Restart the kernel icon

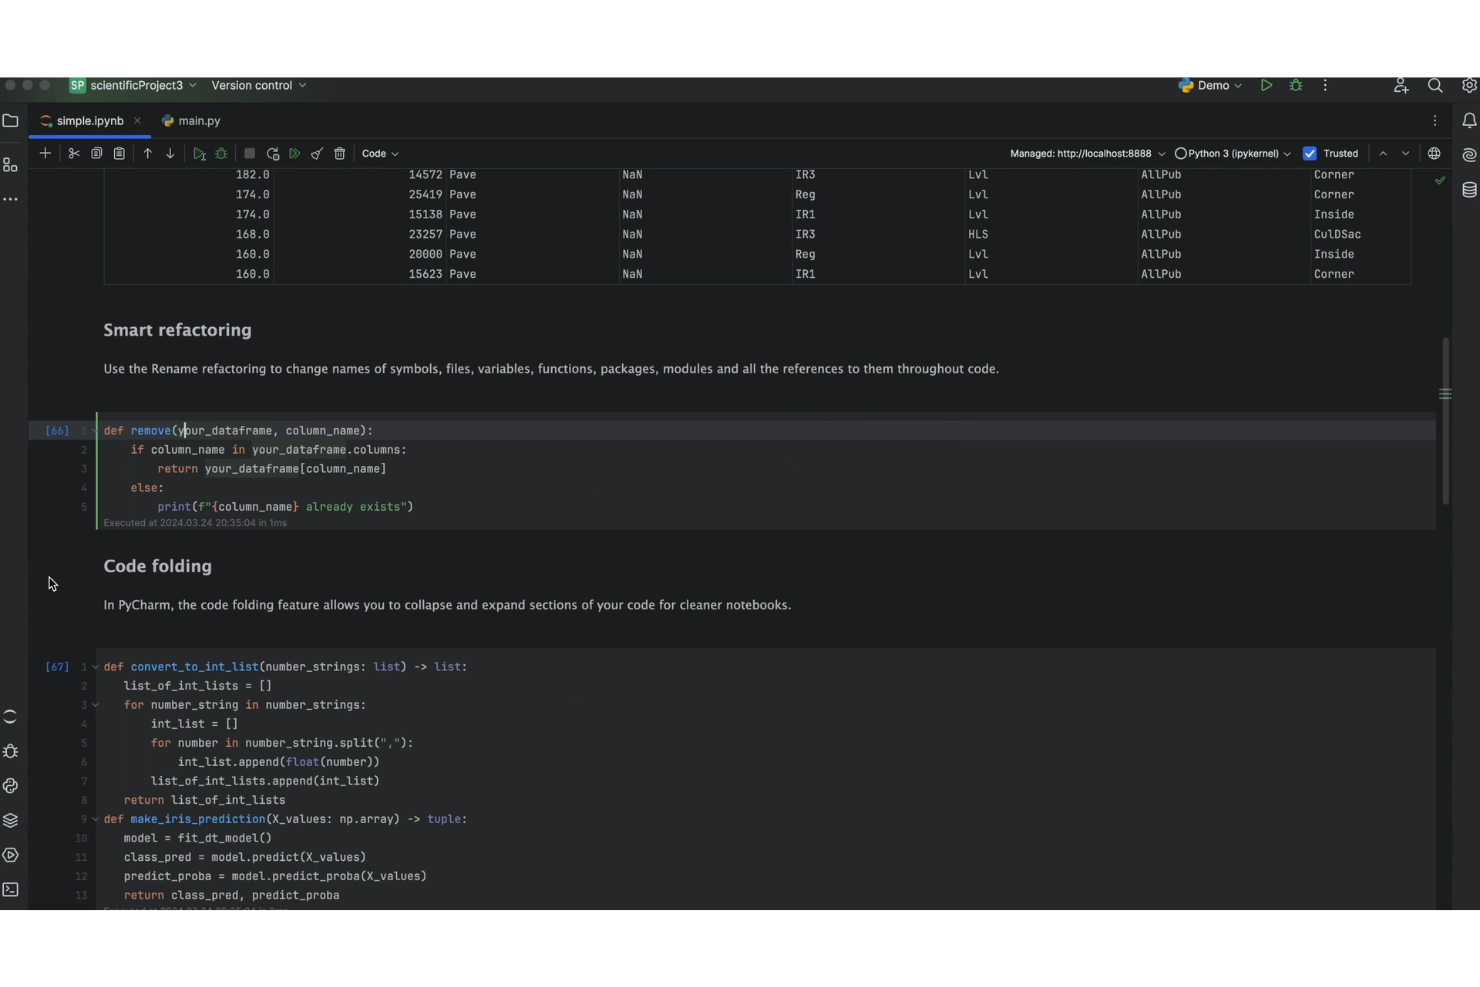[273, 154]
